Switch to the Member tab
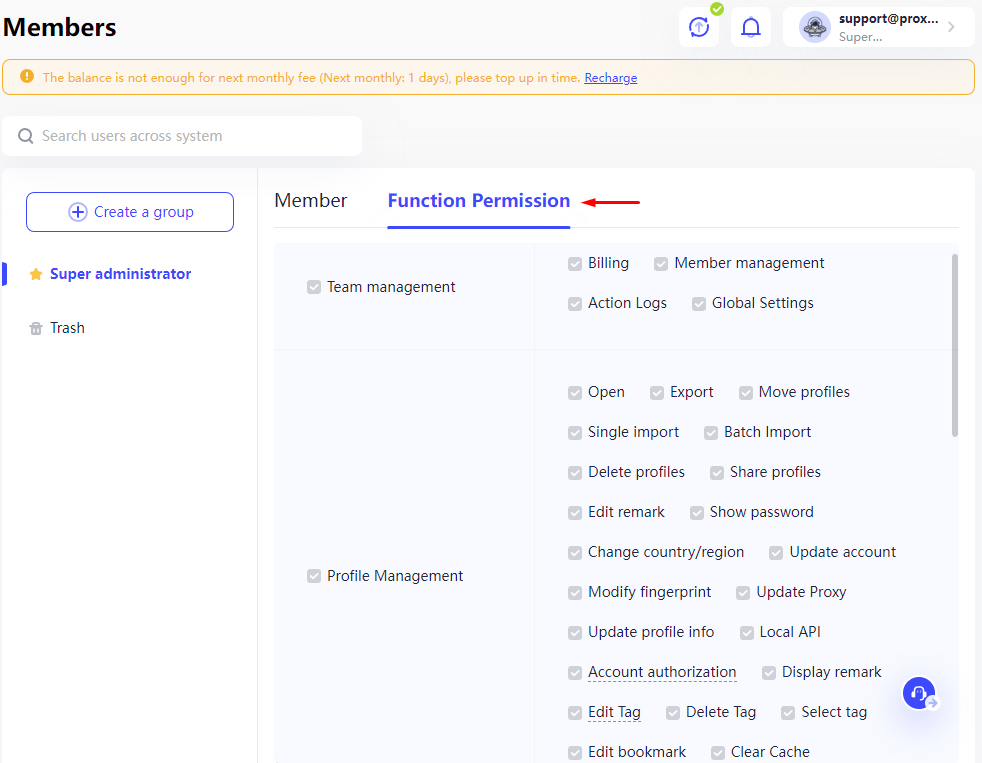The width and height of the screenshot is (982, 763). [311, 200]
